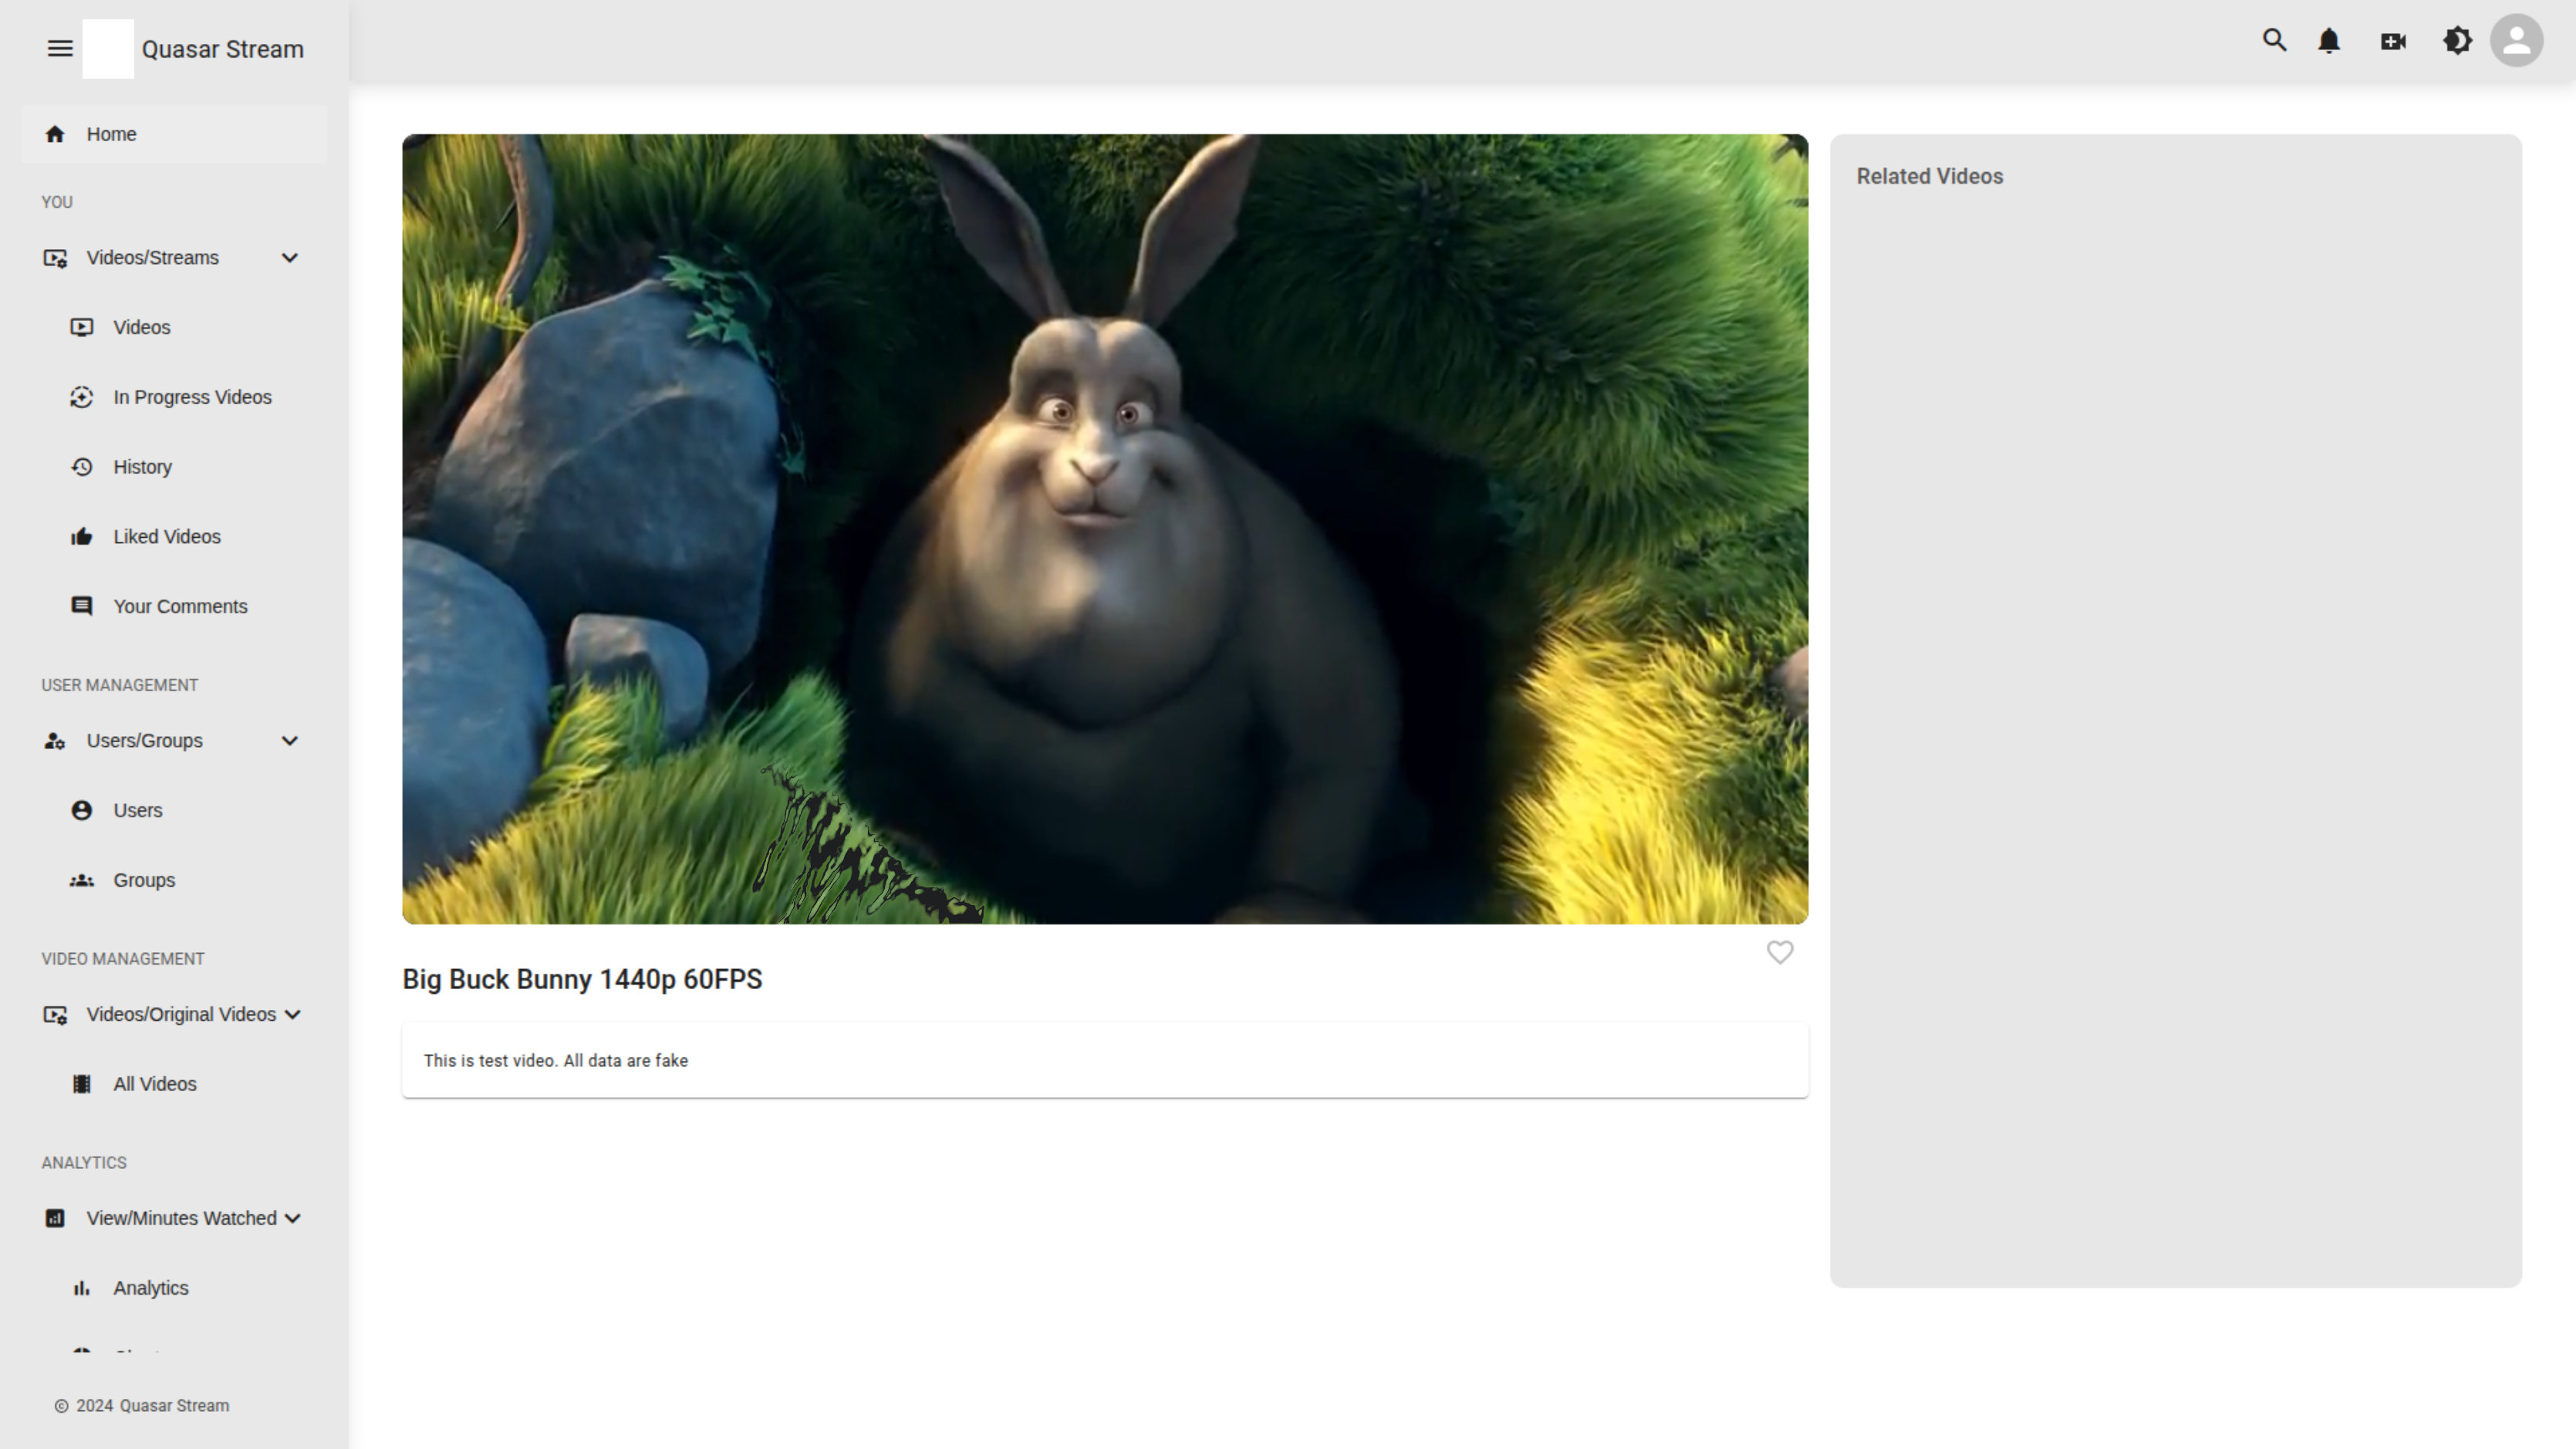
Task: Click the Videos play icon
Action: pos(82,328)
